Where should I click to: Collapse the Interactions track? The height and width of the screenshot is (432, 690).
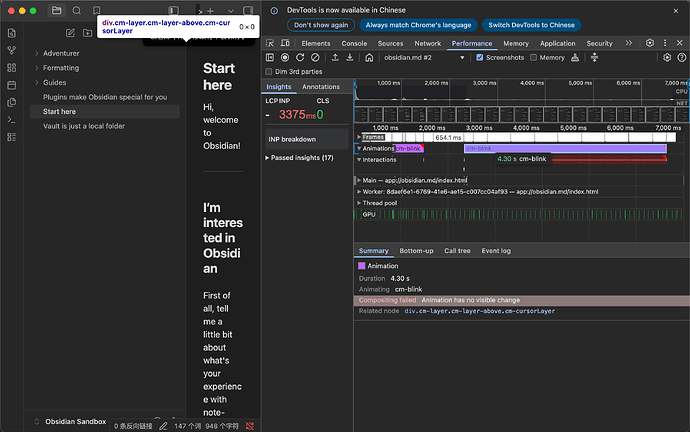[x=359, y=160]
